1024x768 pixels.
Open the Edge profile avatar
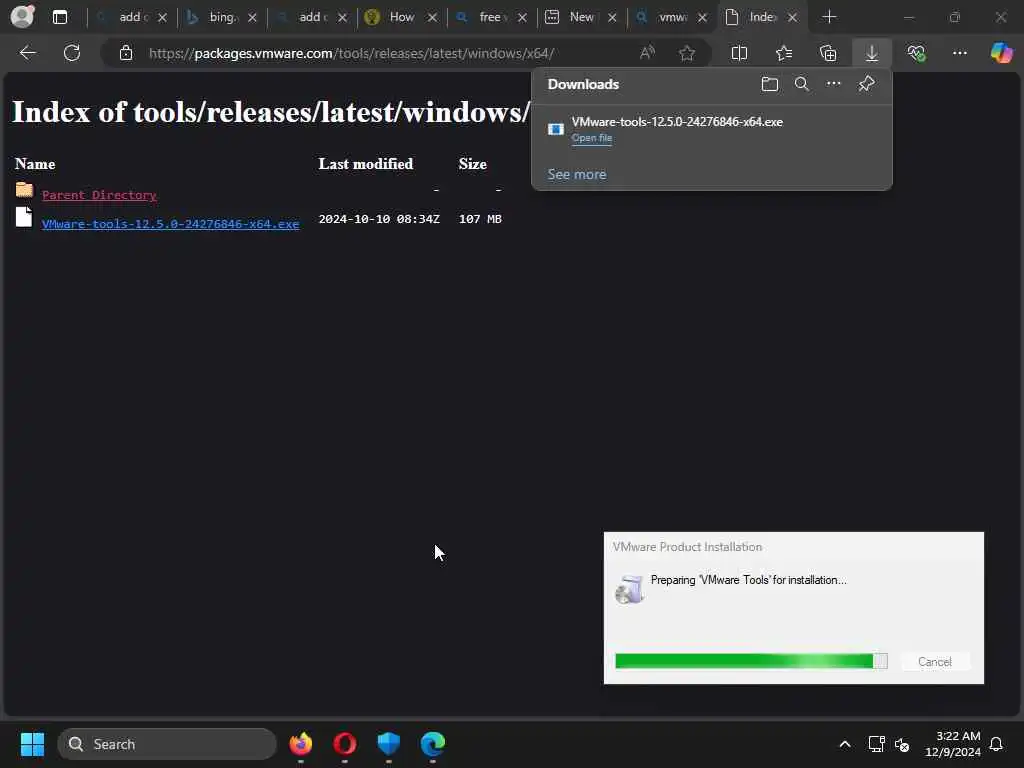pos(23,16)
